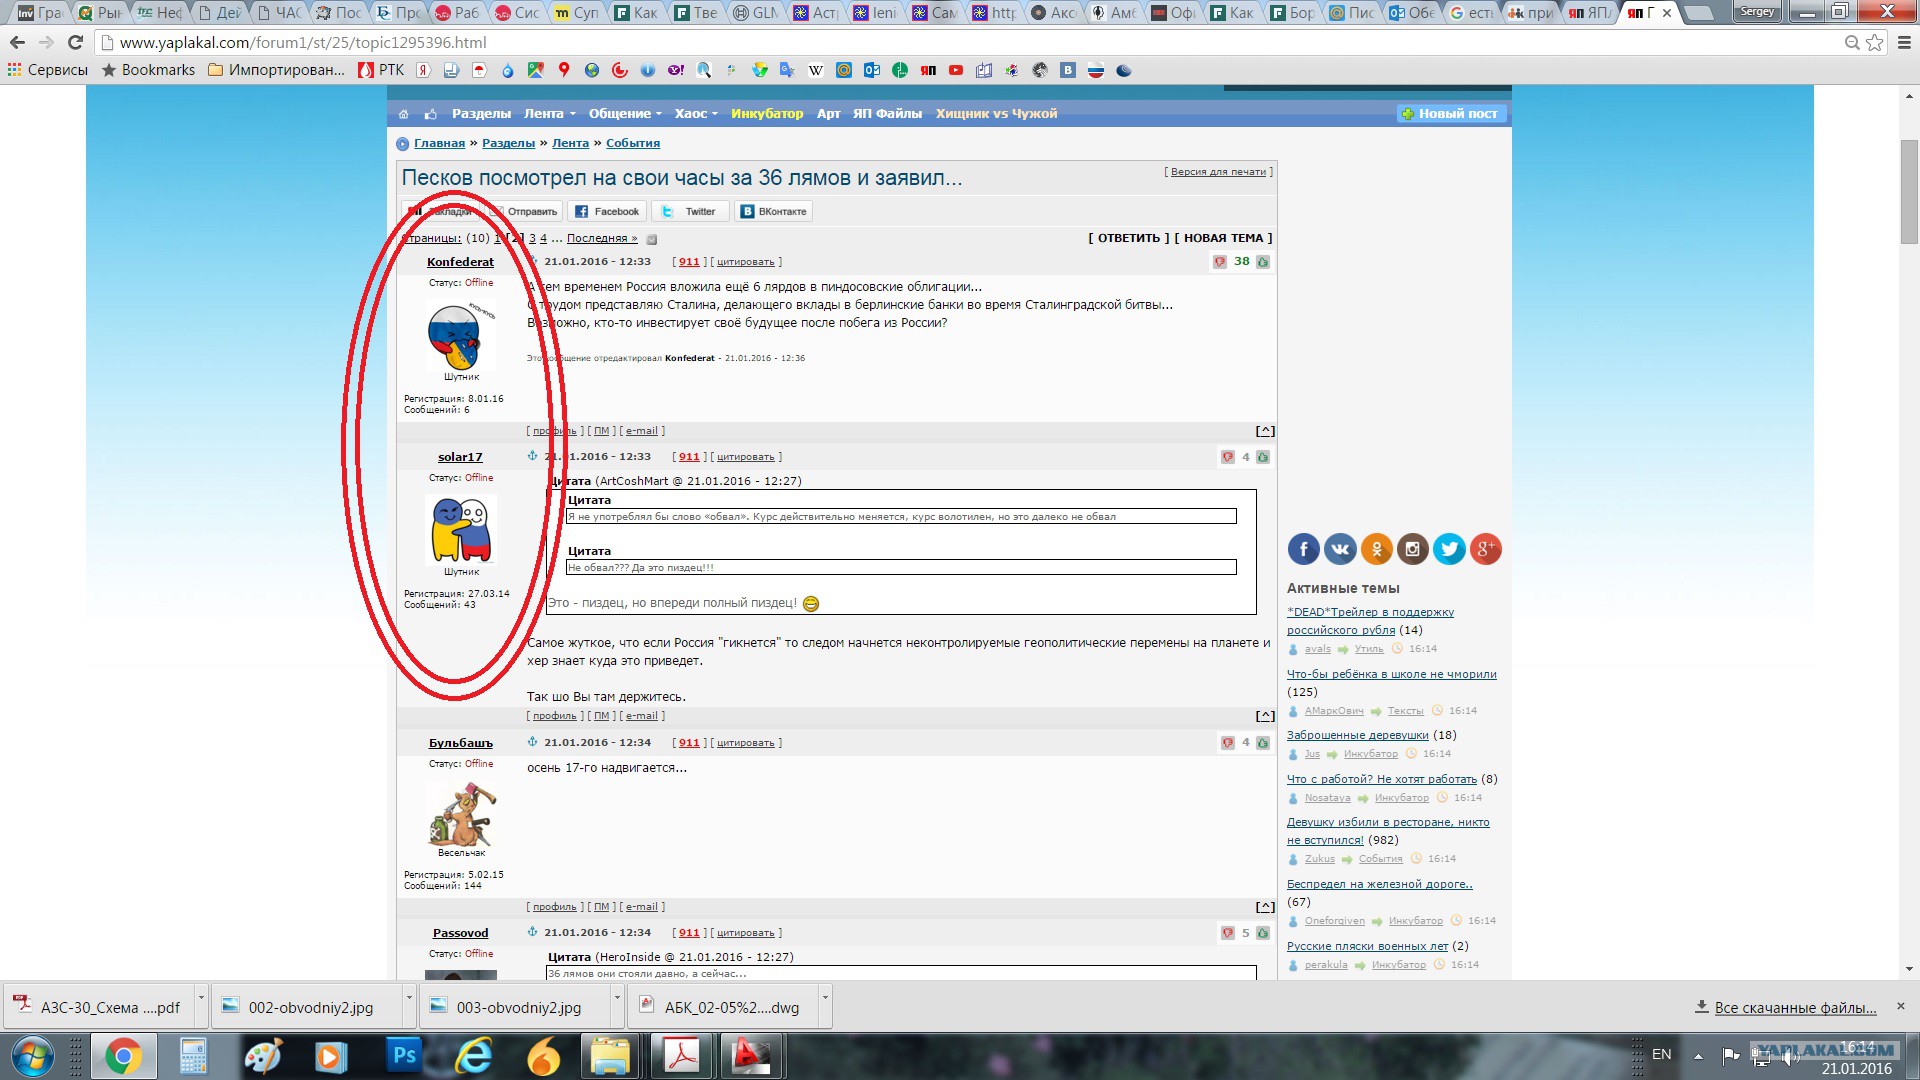Open Все скачанные файлы link

tap(1795, 1008)
